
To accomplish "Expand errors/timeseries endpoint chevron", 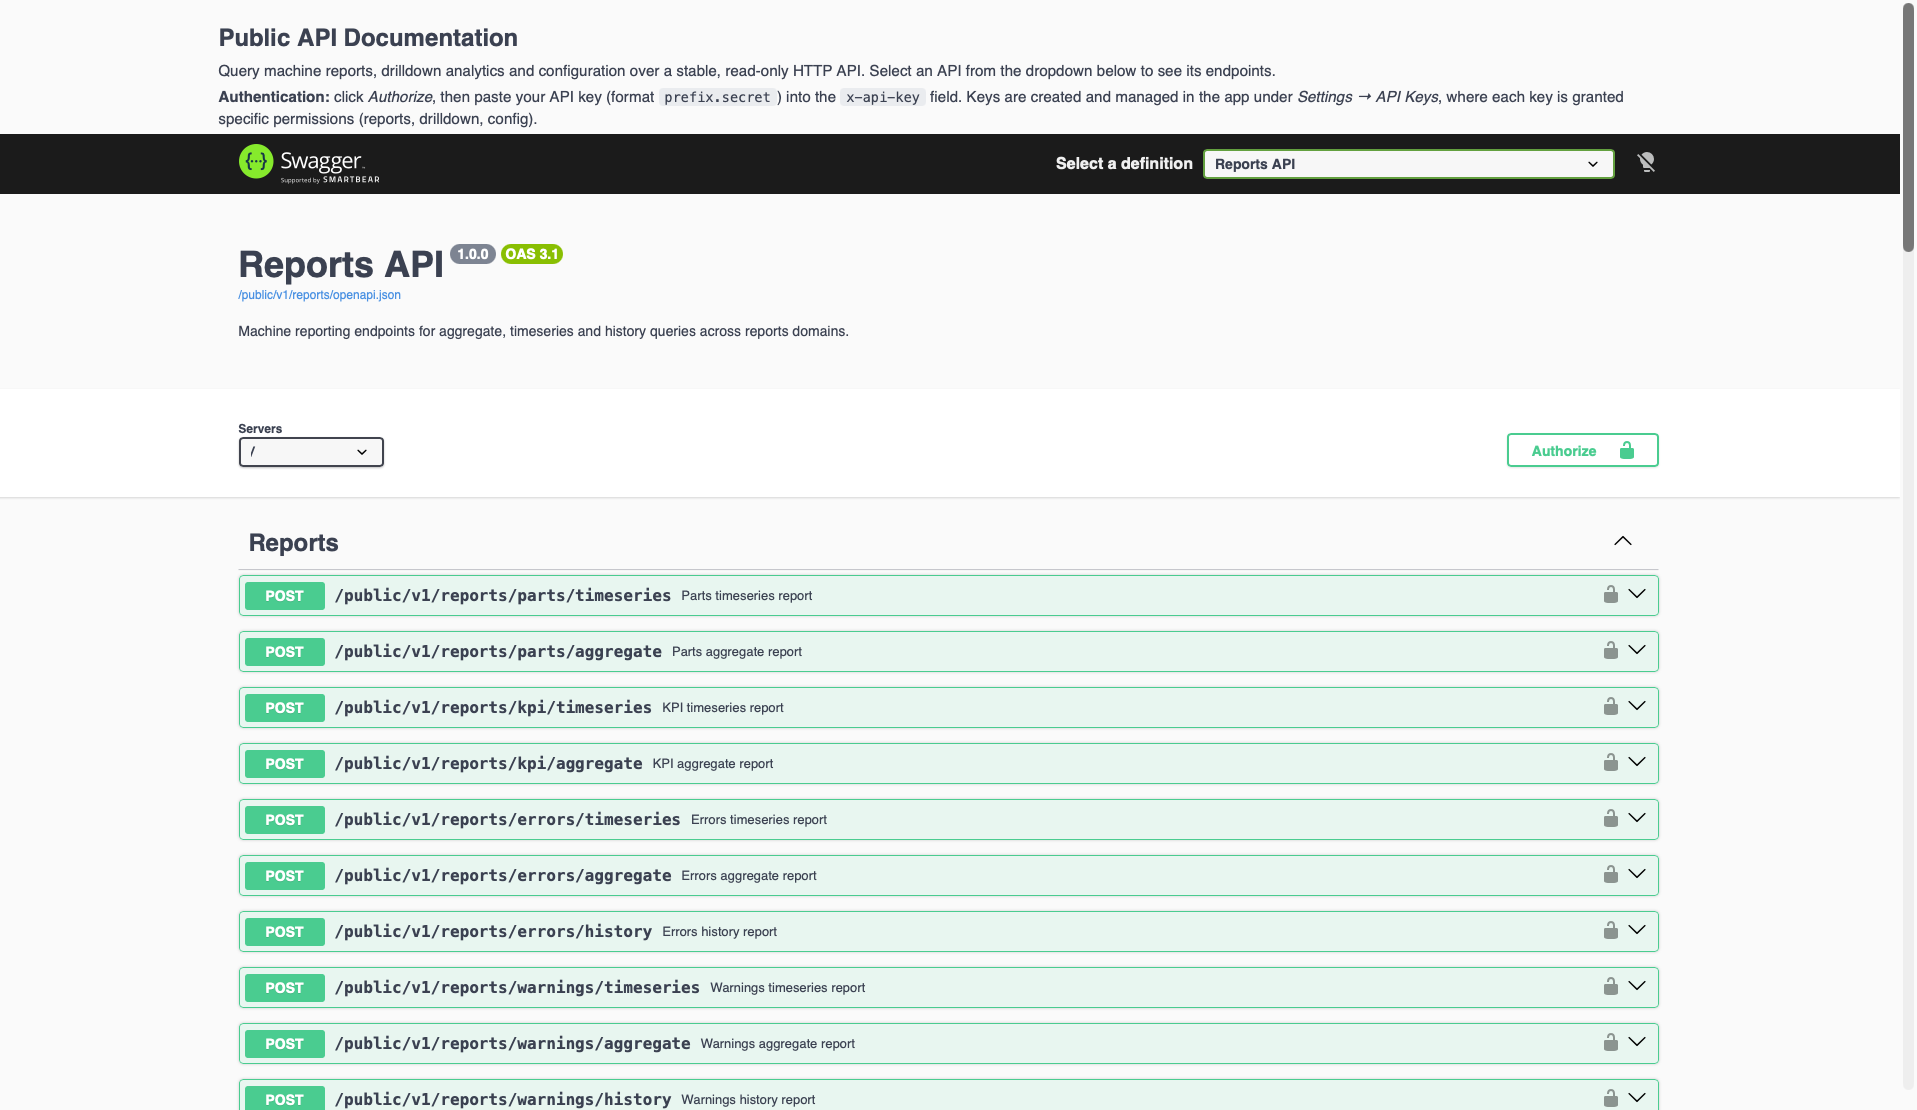I will pos(1636,818).
